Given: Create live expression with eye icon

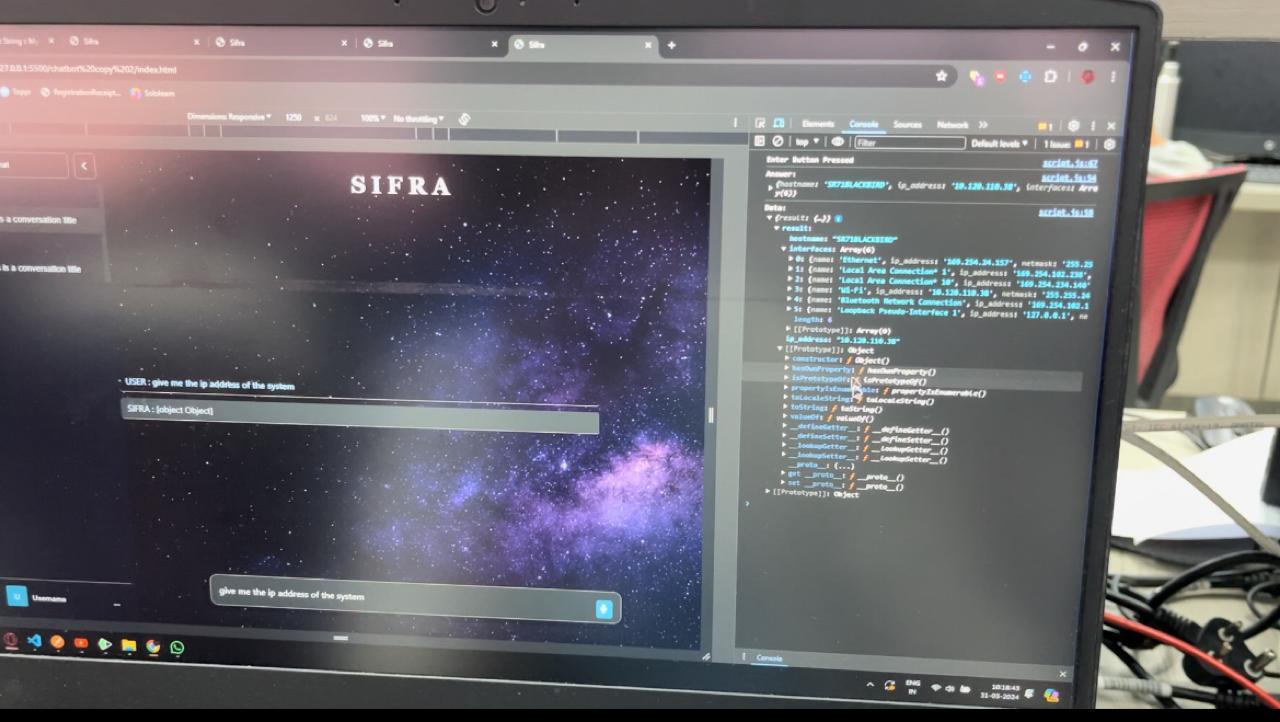Looking at the screenshot, I should [x=838, y=142].
